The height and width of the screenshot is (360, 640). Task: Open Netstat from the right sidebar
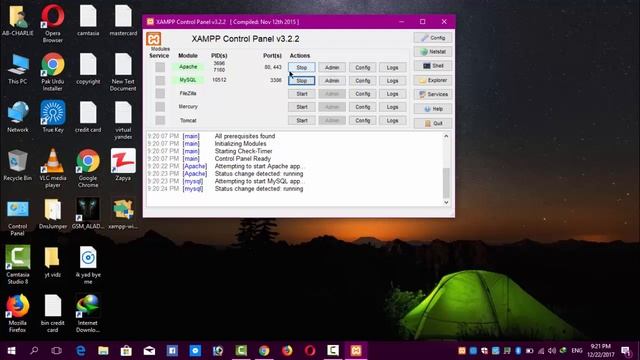[433, 52]
